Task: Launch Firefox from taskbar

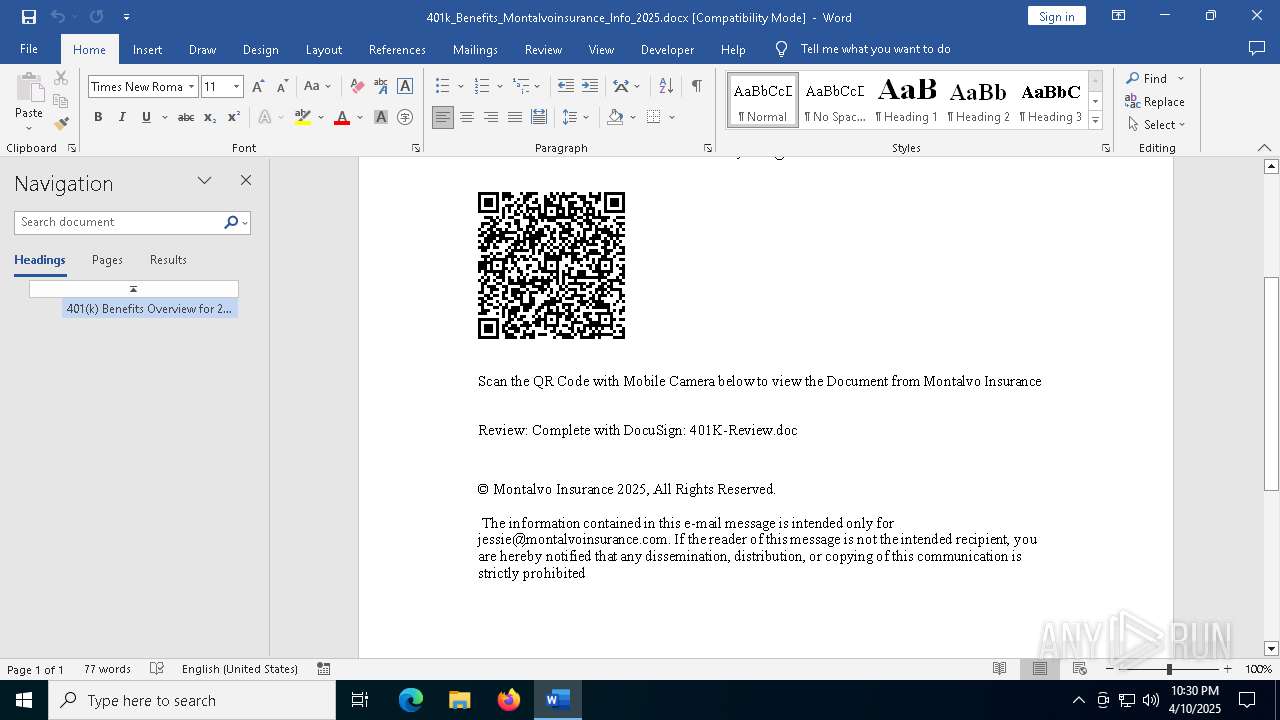Action: point(509,700)
